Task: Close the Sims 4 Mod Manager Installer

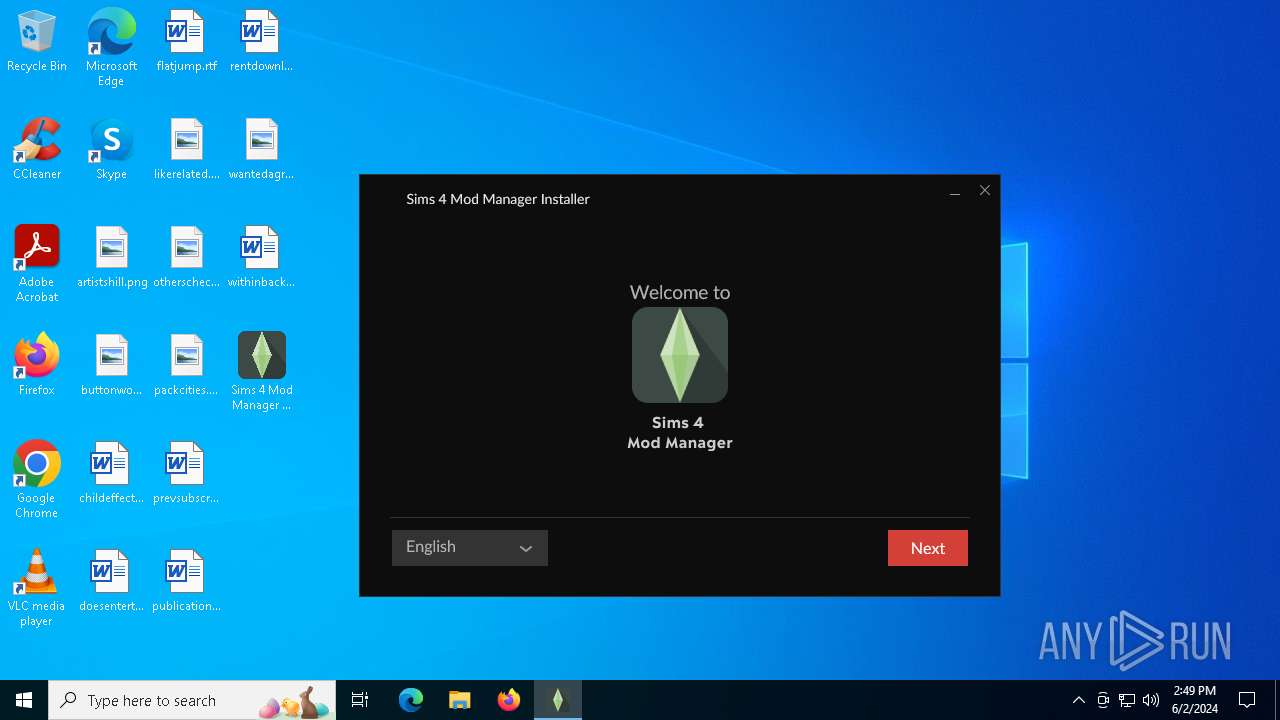Action: pos(985,190)
